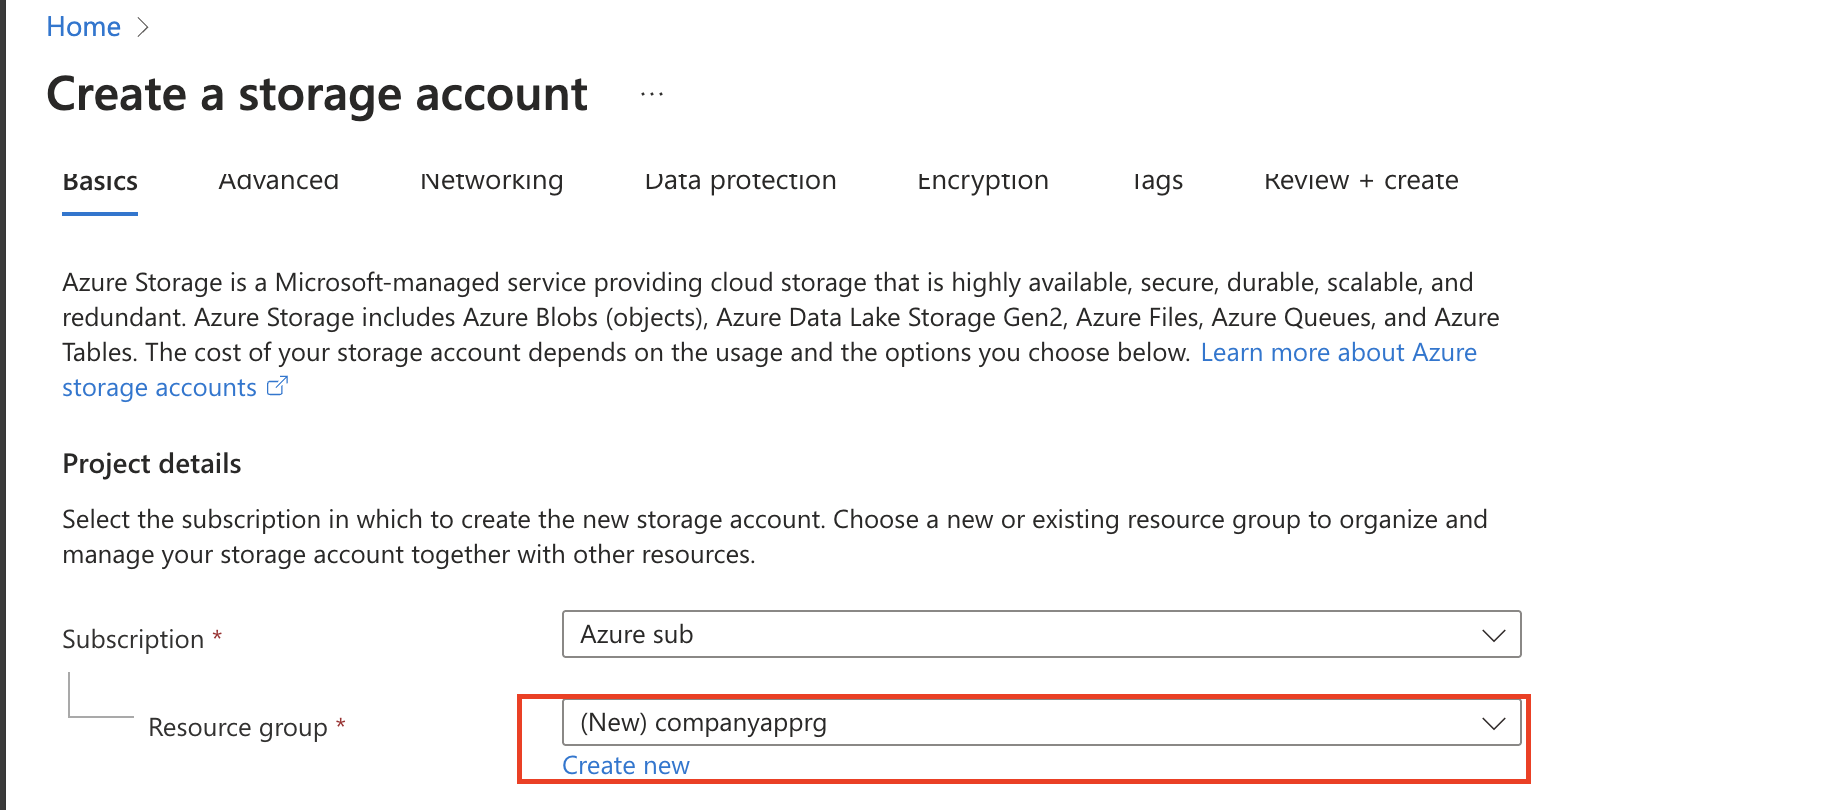Screen dimensions: 1826x810
Task: Jump to the Review + create tab
Action: 1361,182
